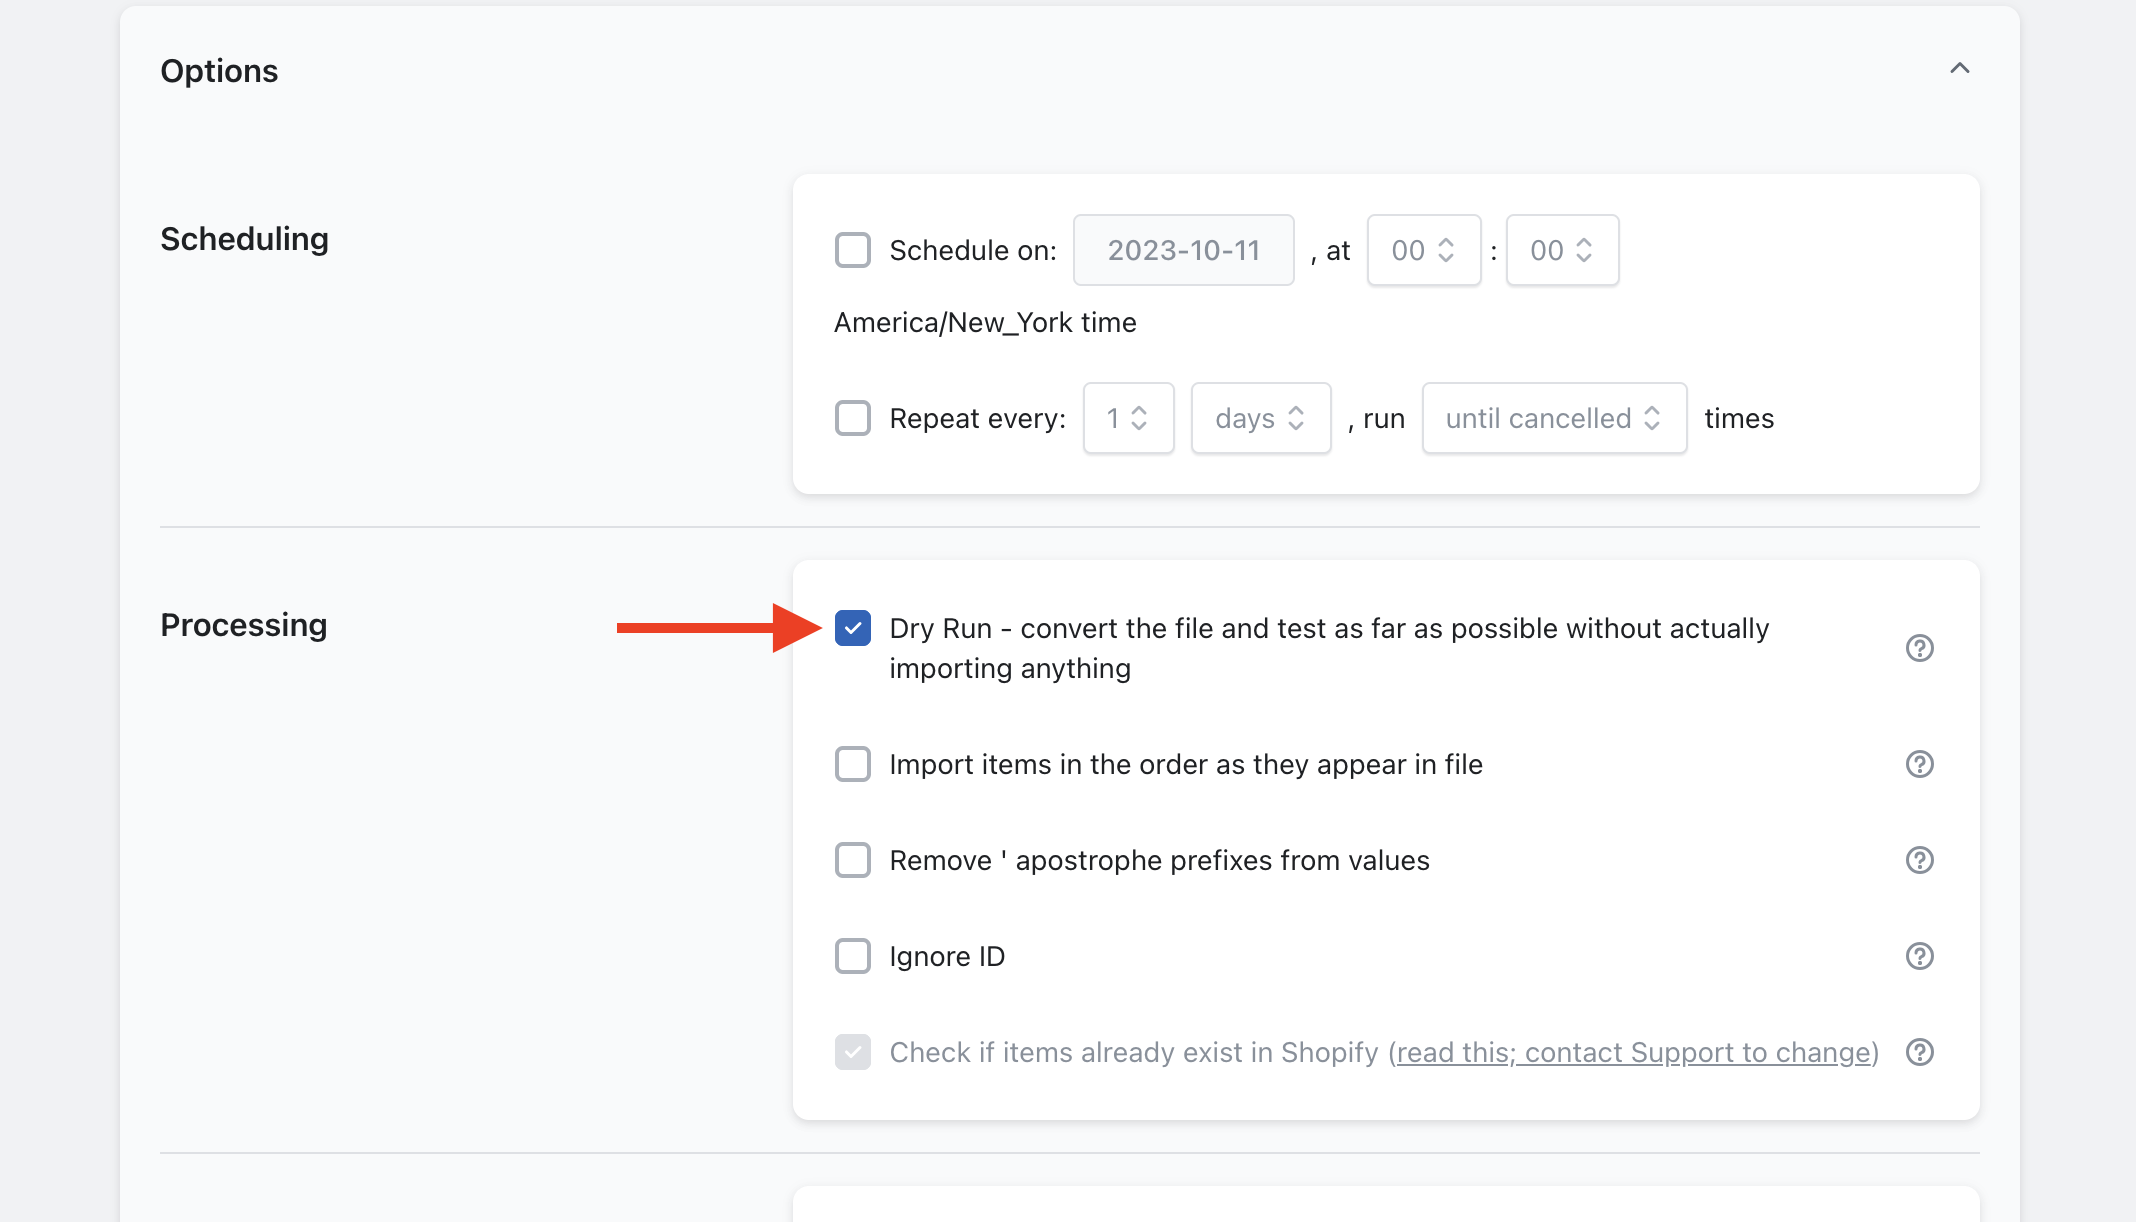Open help for import order option

[x=1919, y=764]
